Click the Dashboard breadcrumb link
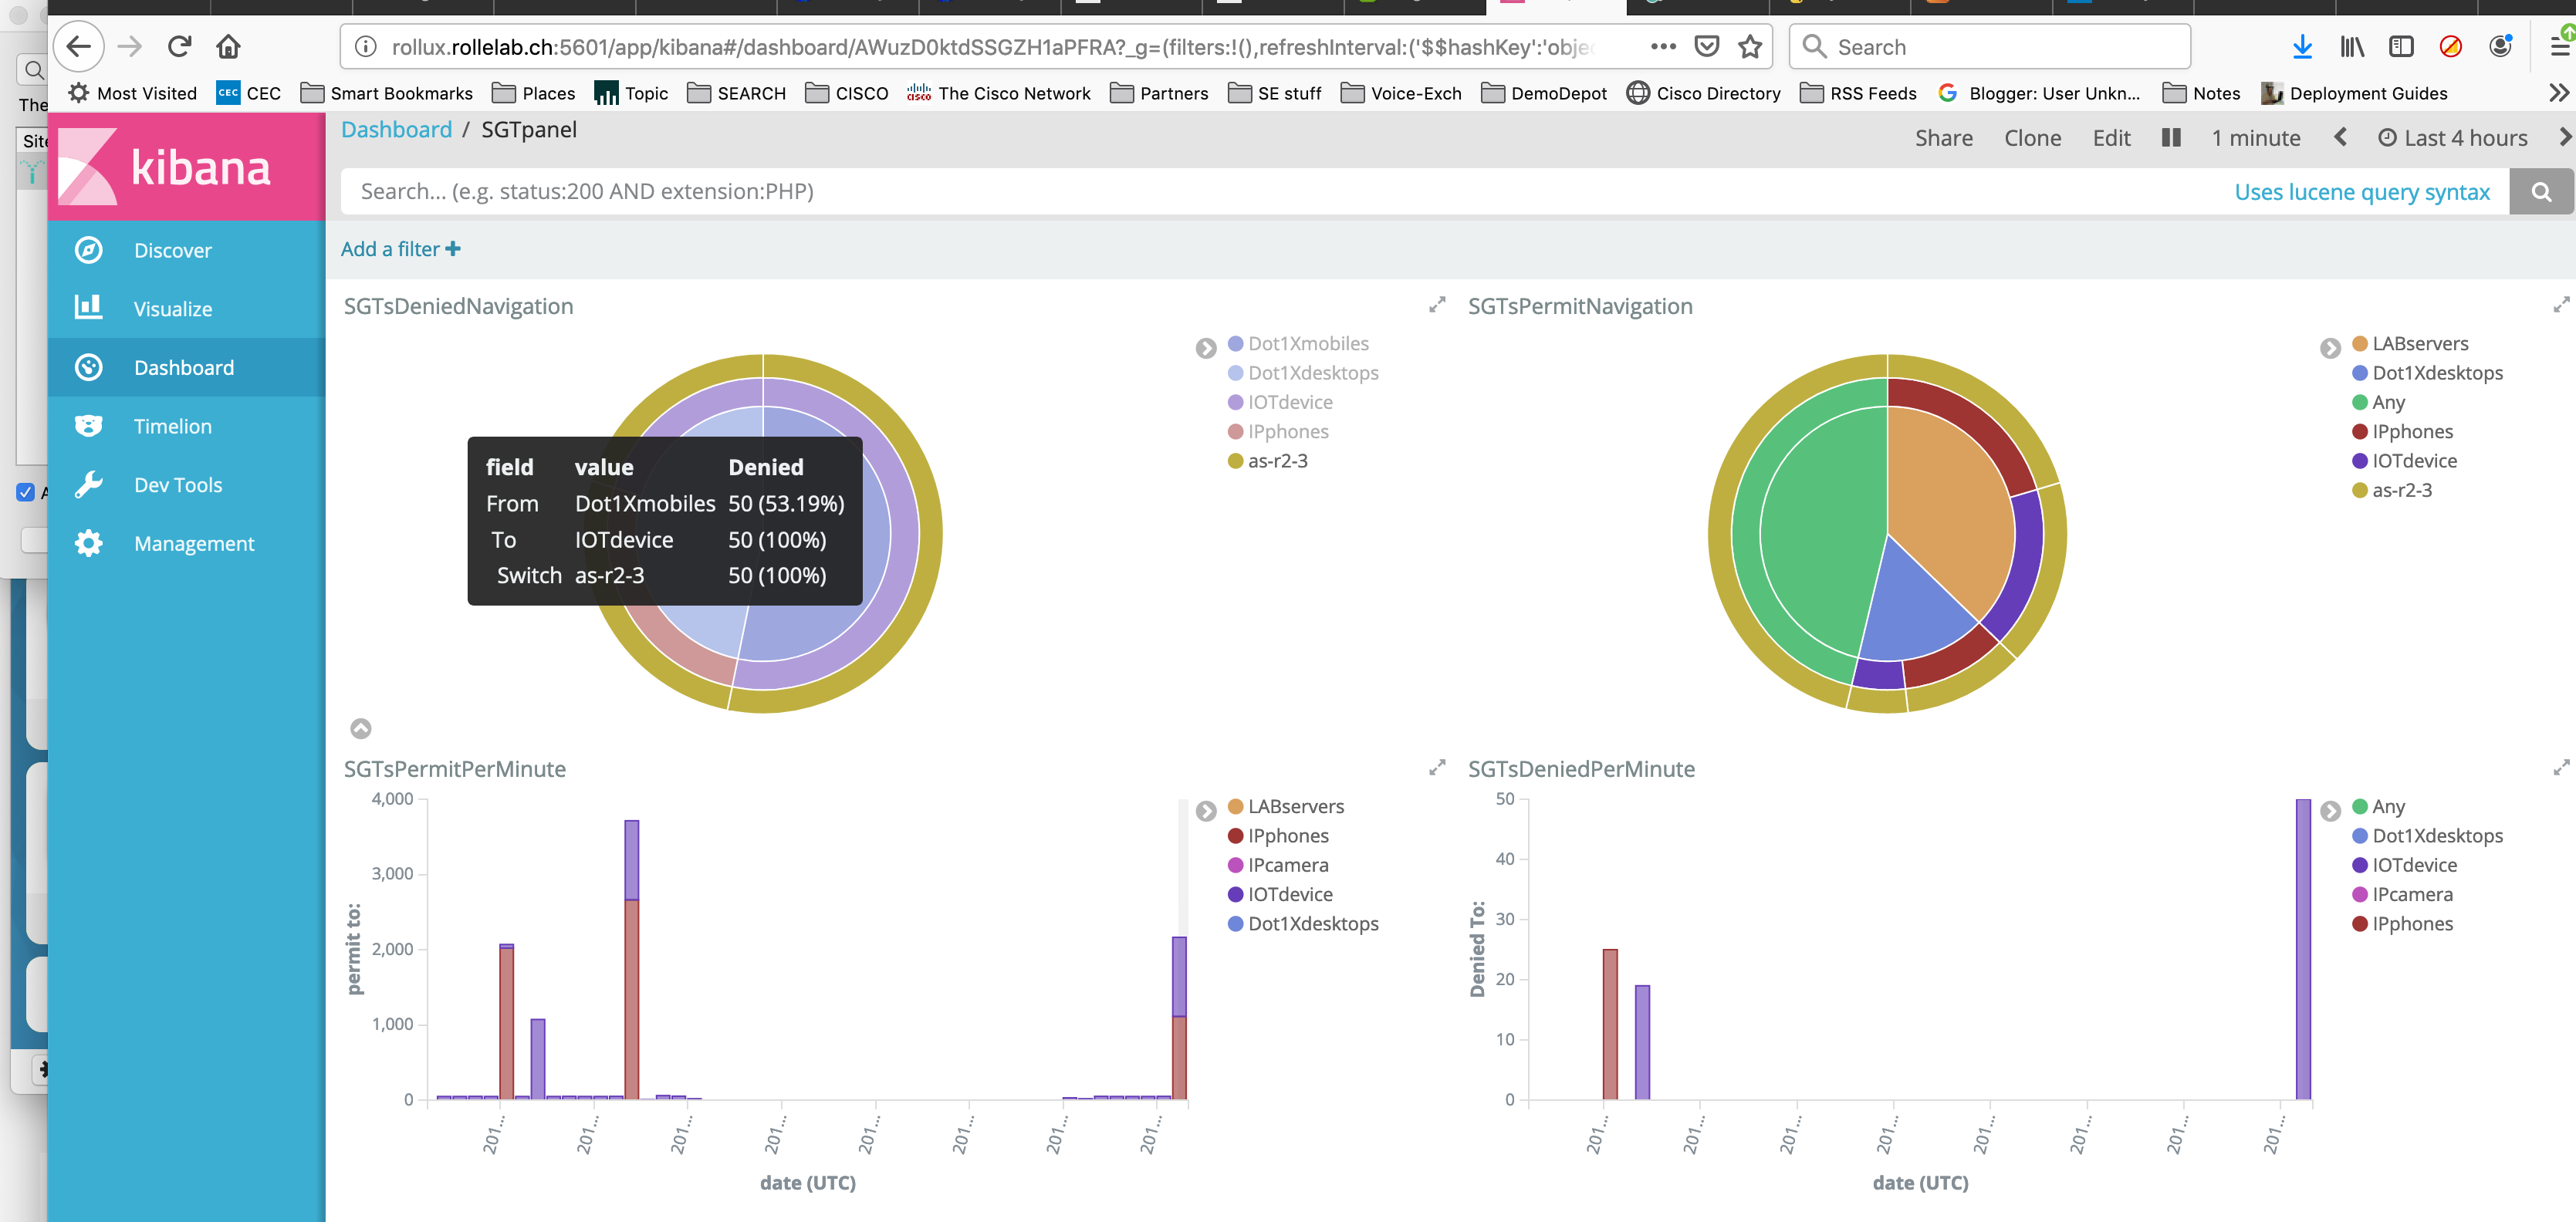Screen dimensions: 2576x1222 coord(396,130)
